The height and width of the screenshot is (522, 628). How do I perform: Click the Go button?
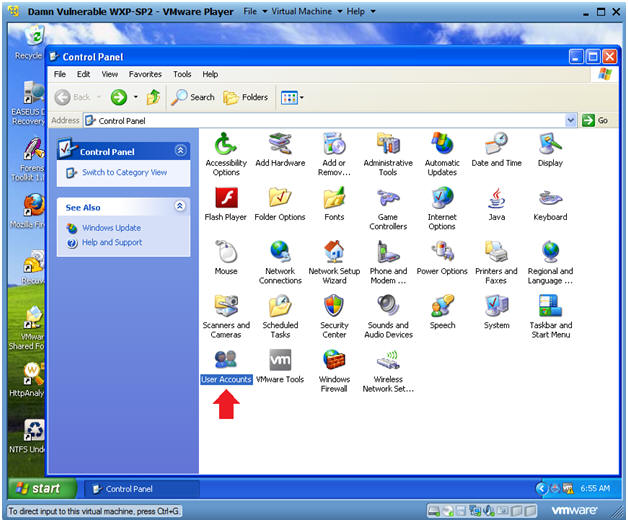tap(595, 120)
